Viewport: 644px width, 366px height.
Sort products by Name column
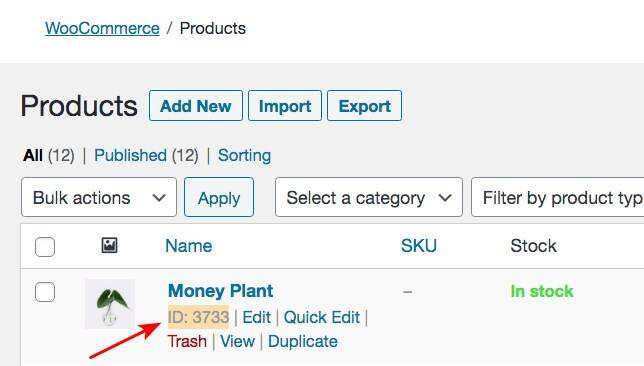click(x=189, y=246)
